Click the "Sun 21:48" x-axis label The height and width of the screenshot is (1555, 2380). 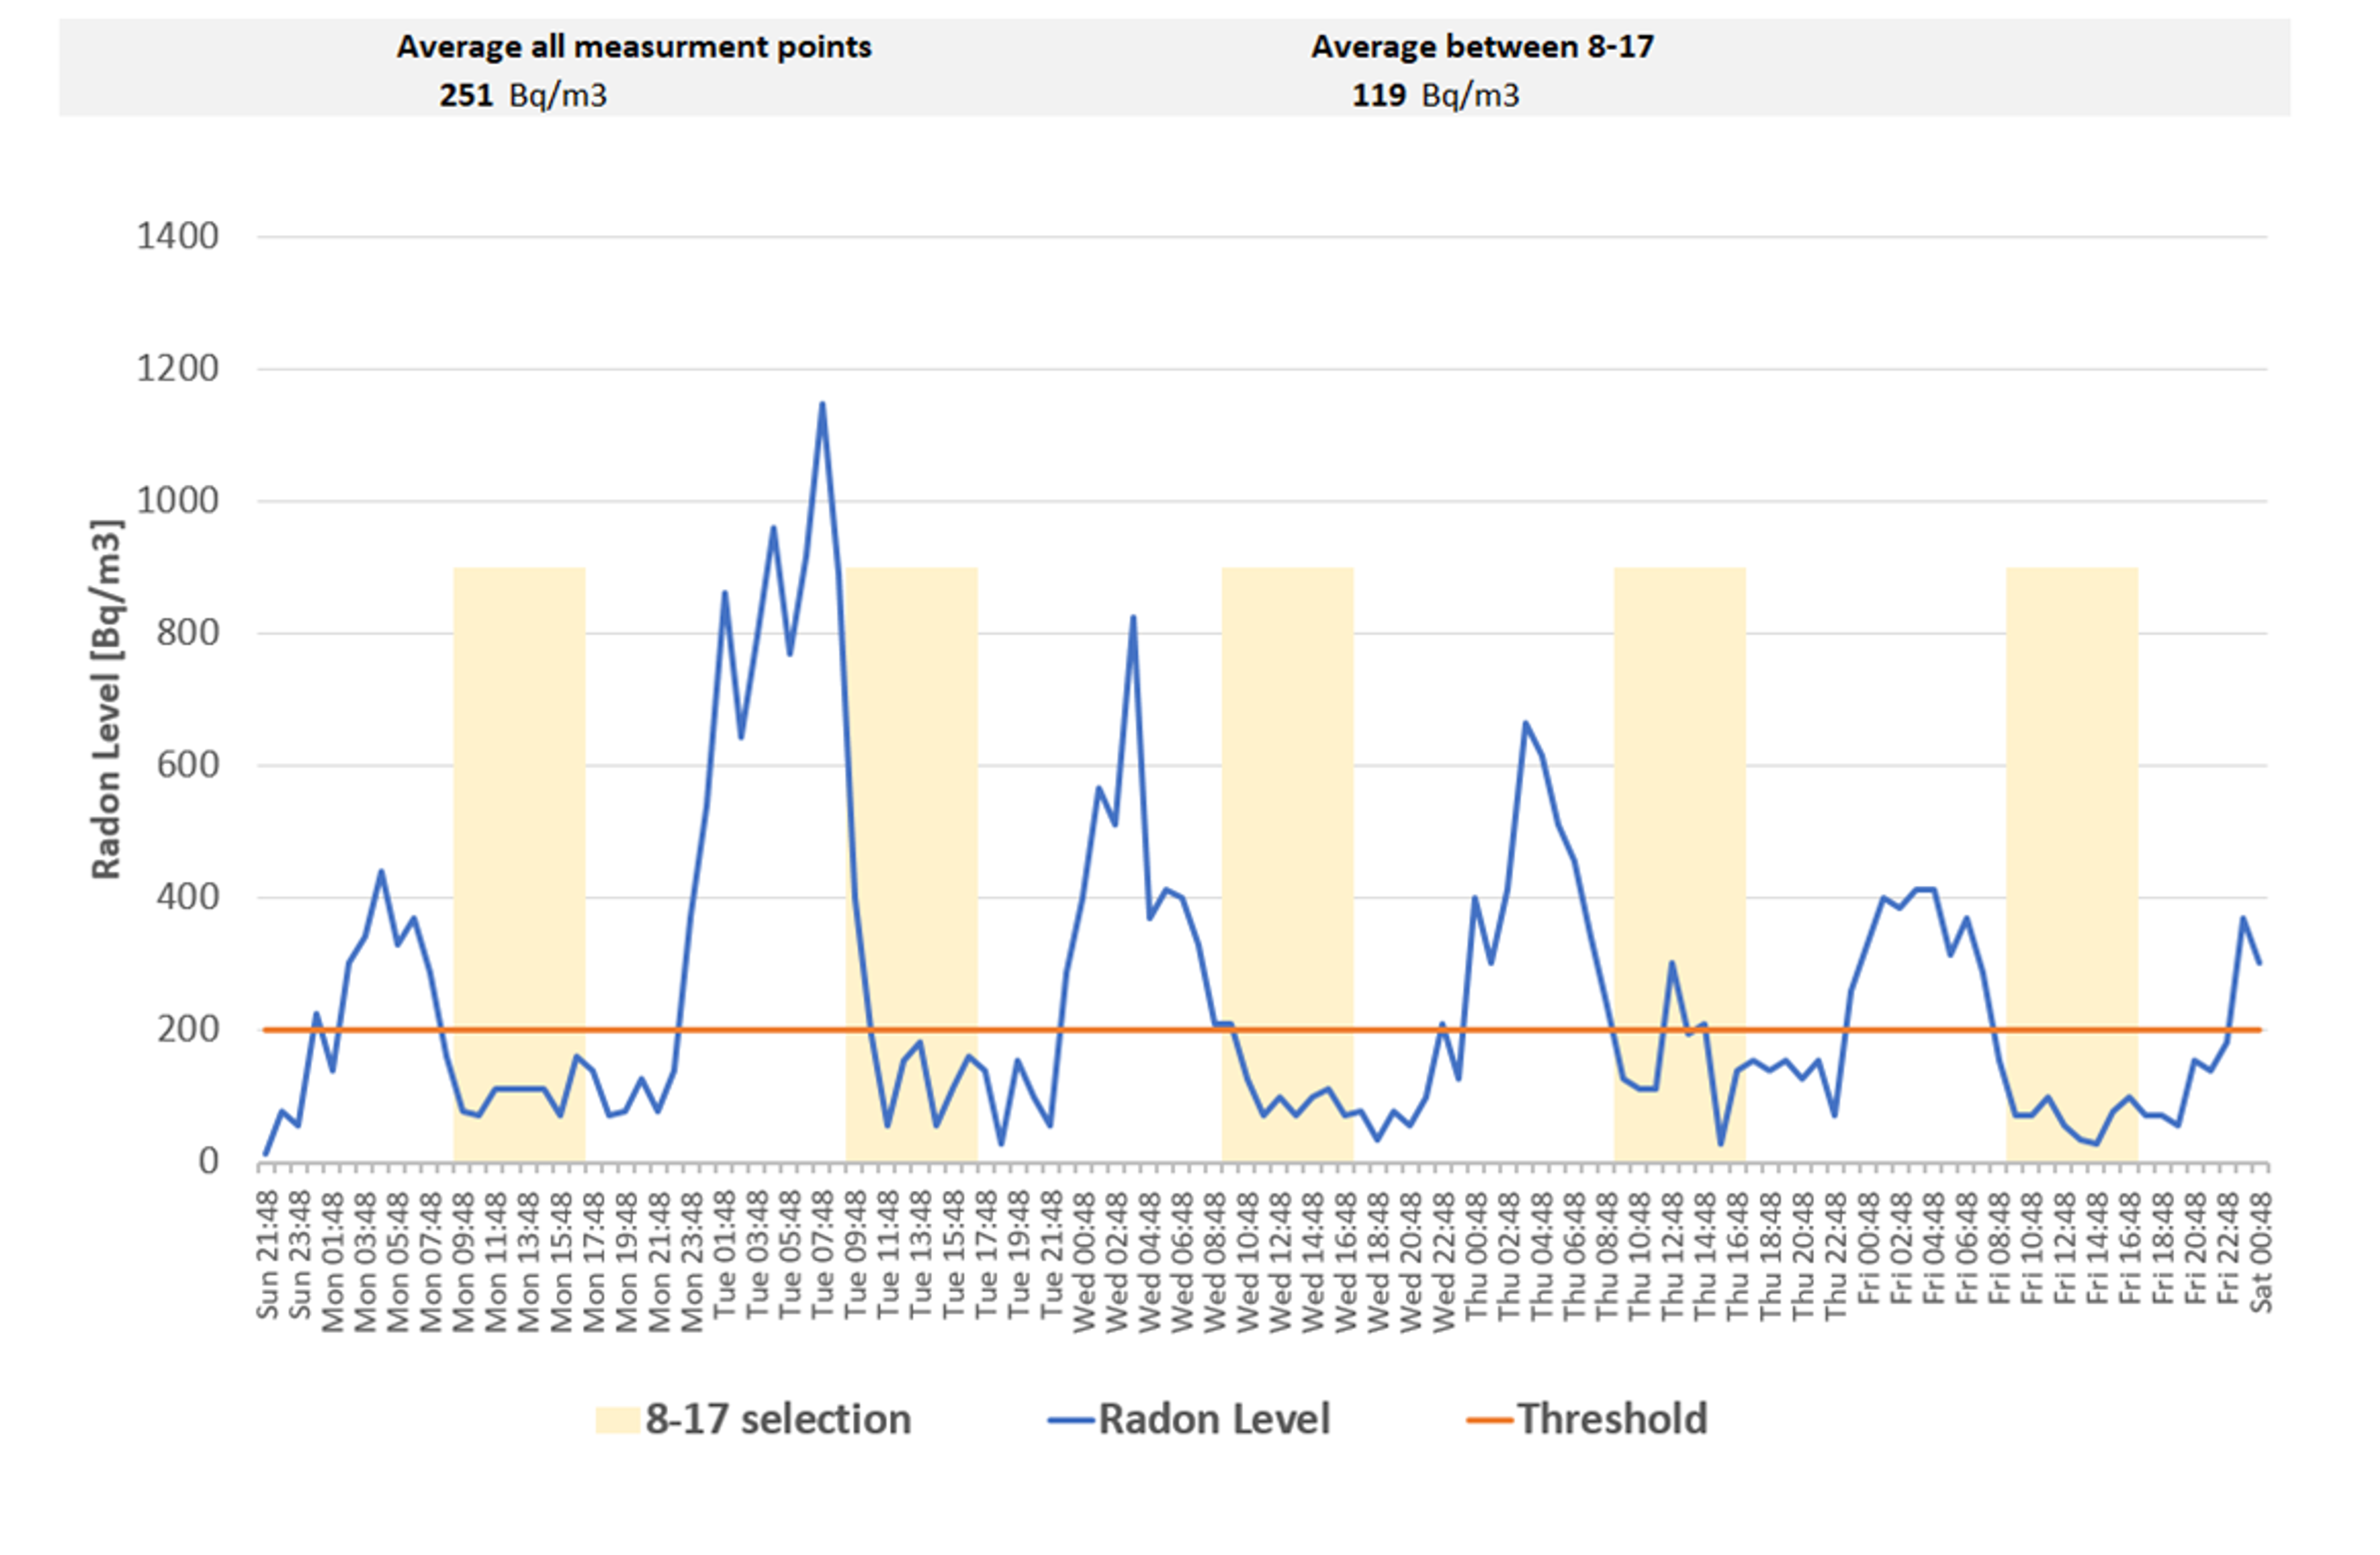coord(267,1254)
